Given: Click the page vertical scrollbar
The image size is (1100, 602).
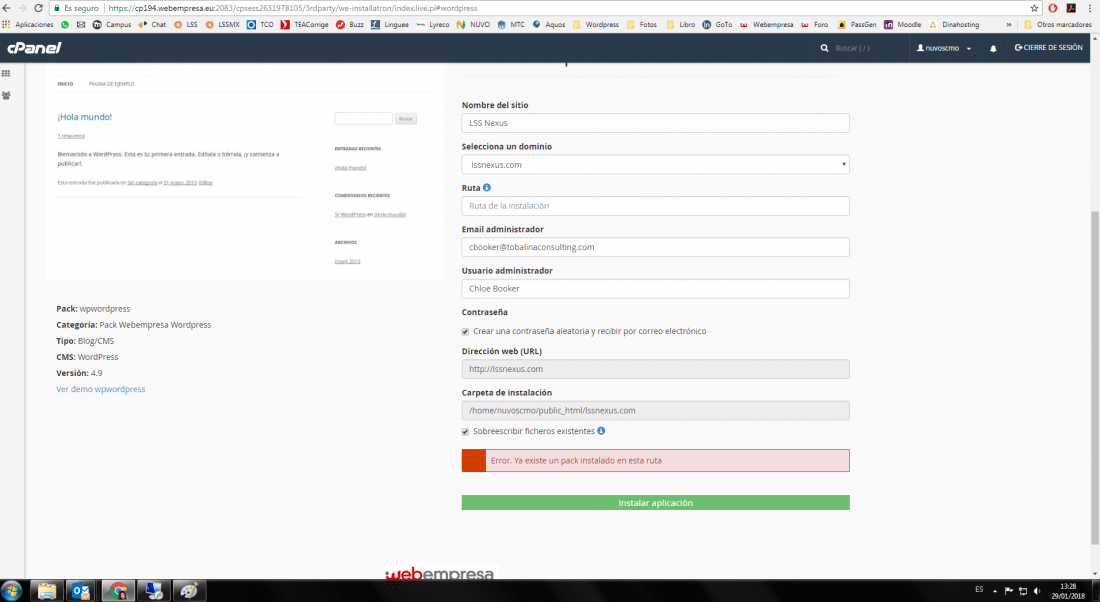Looking at the screenshot, I should click(x=1094, y=376).
